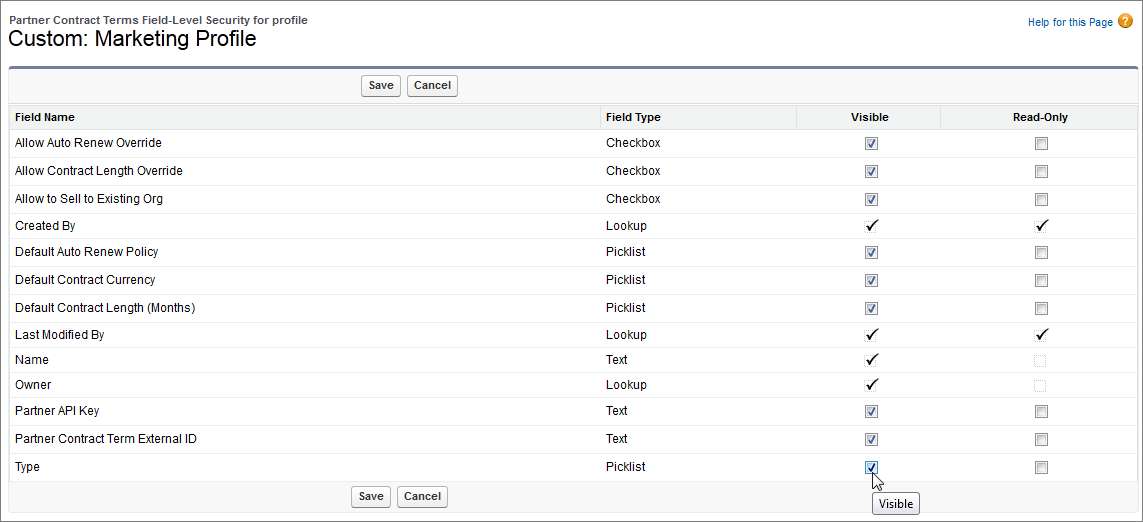This screenshot has width=1143, height=522.
Task: Uncheck Visible for Allow to Sell to Existing Org
Action: 871,199
